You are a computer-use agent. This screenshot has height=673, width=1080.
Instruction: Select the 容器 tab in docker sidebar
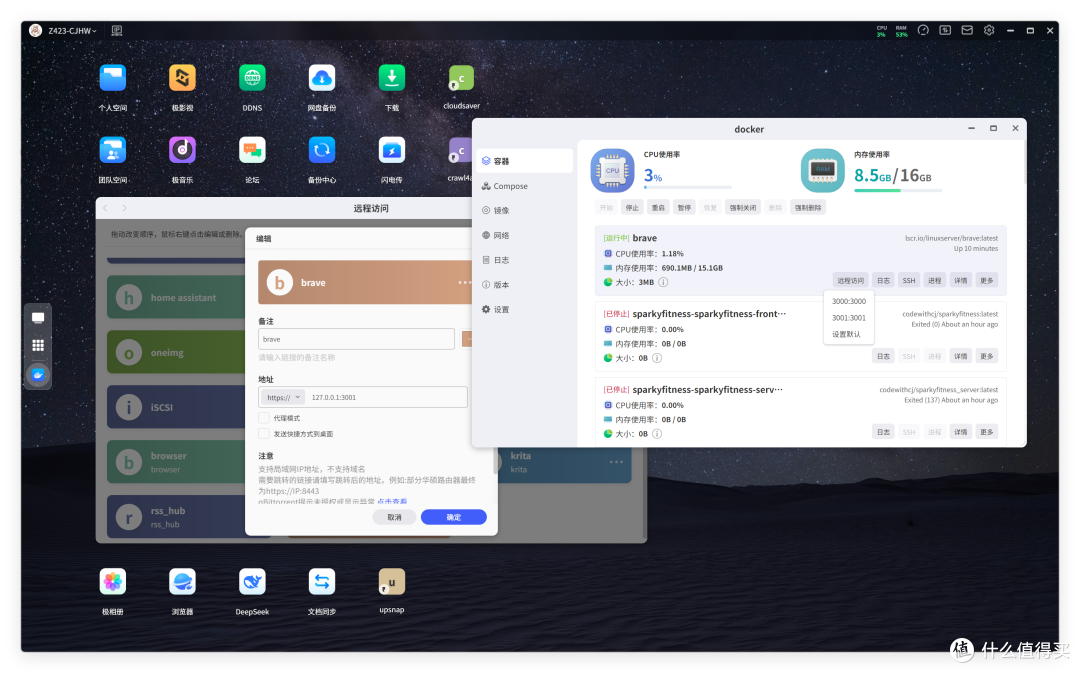524,161
